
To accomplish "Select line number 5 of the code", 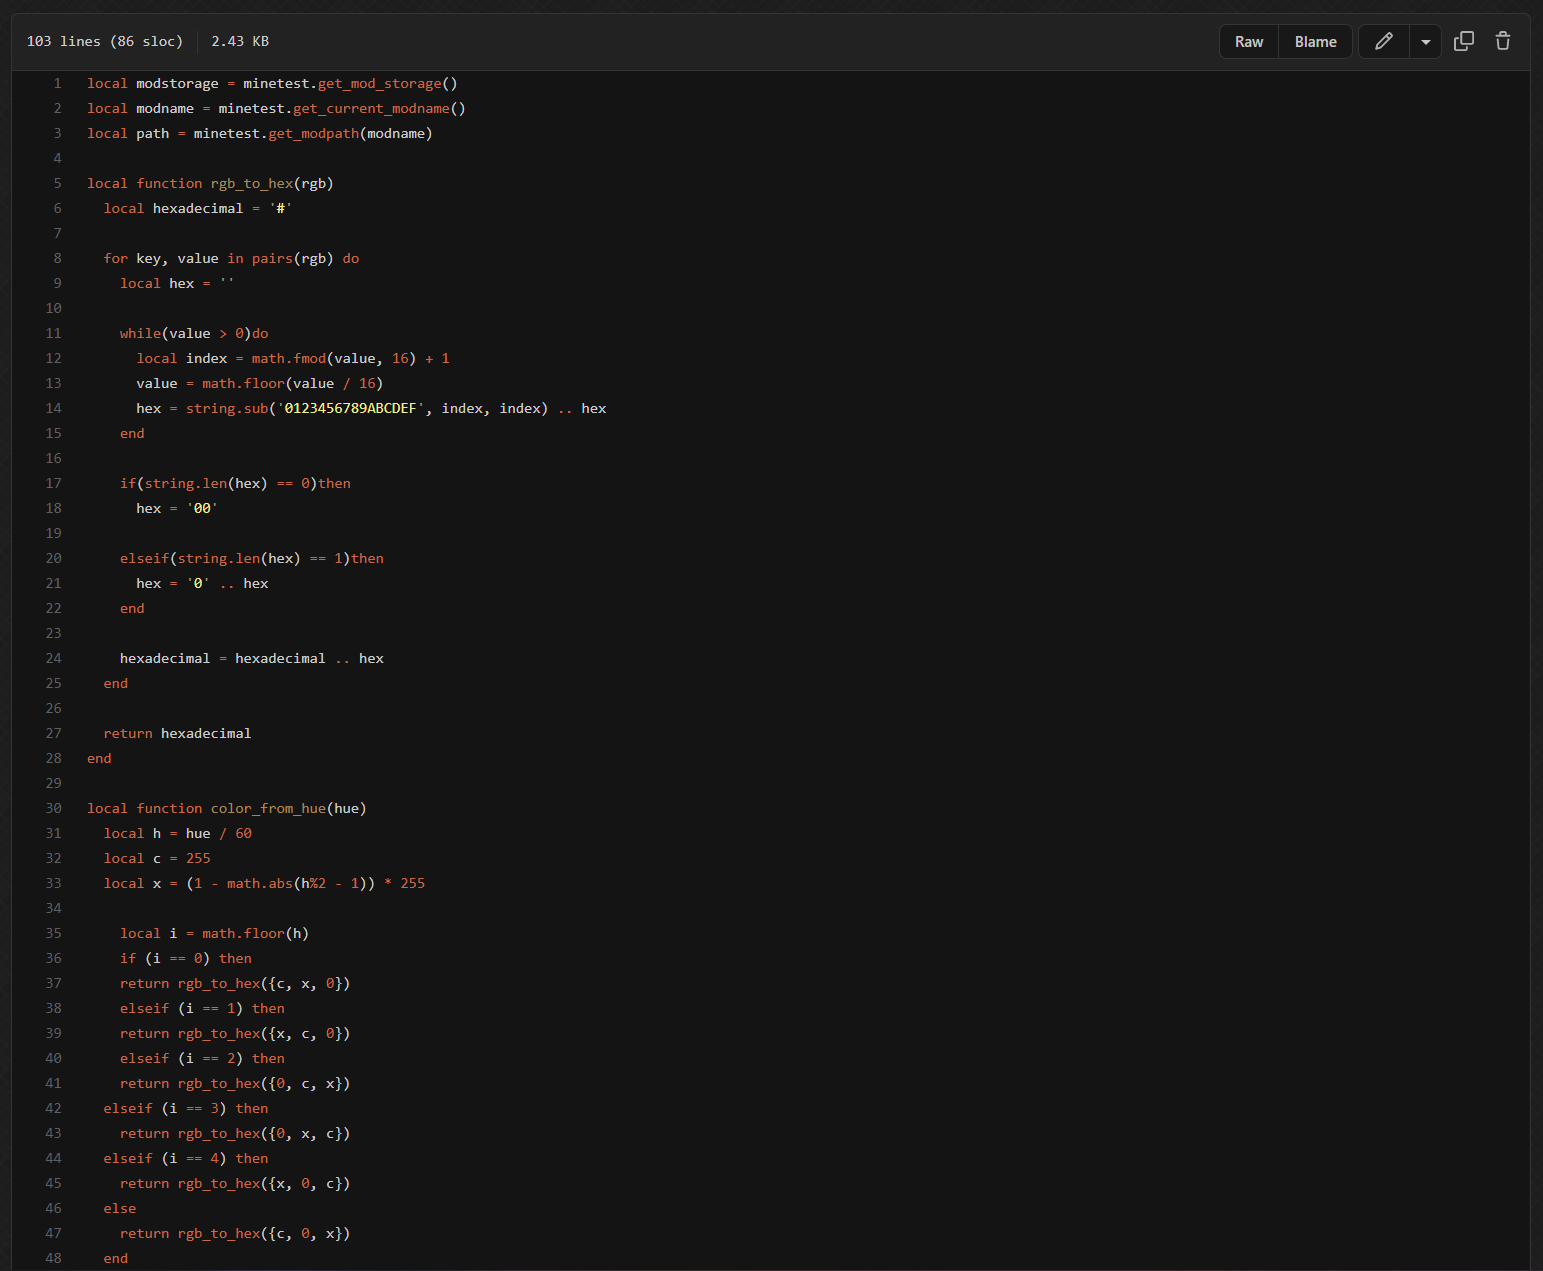I will point(57,184).
